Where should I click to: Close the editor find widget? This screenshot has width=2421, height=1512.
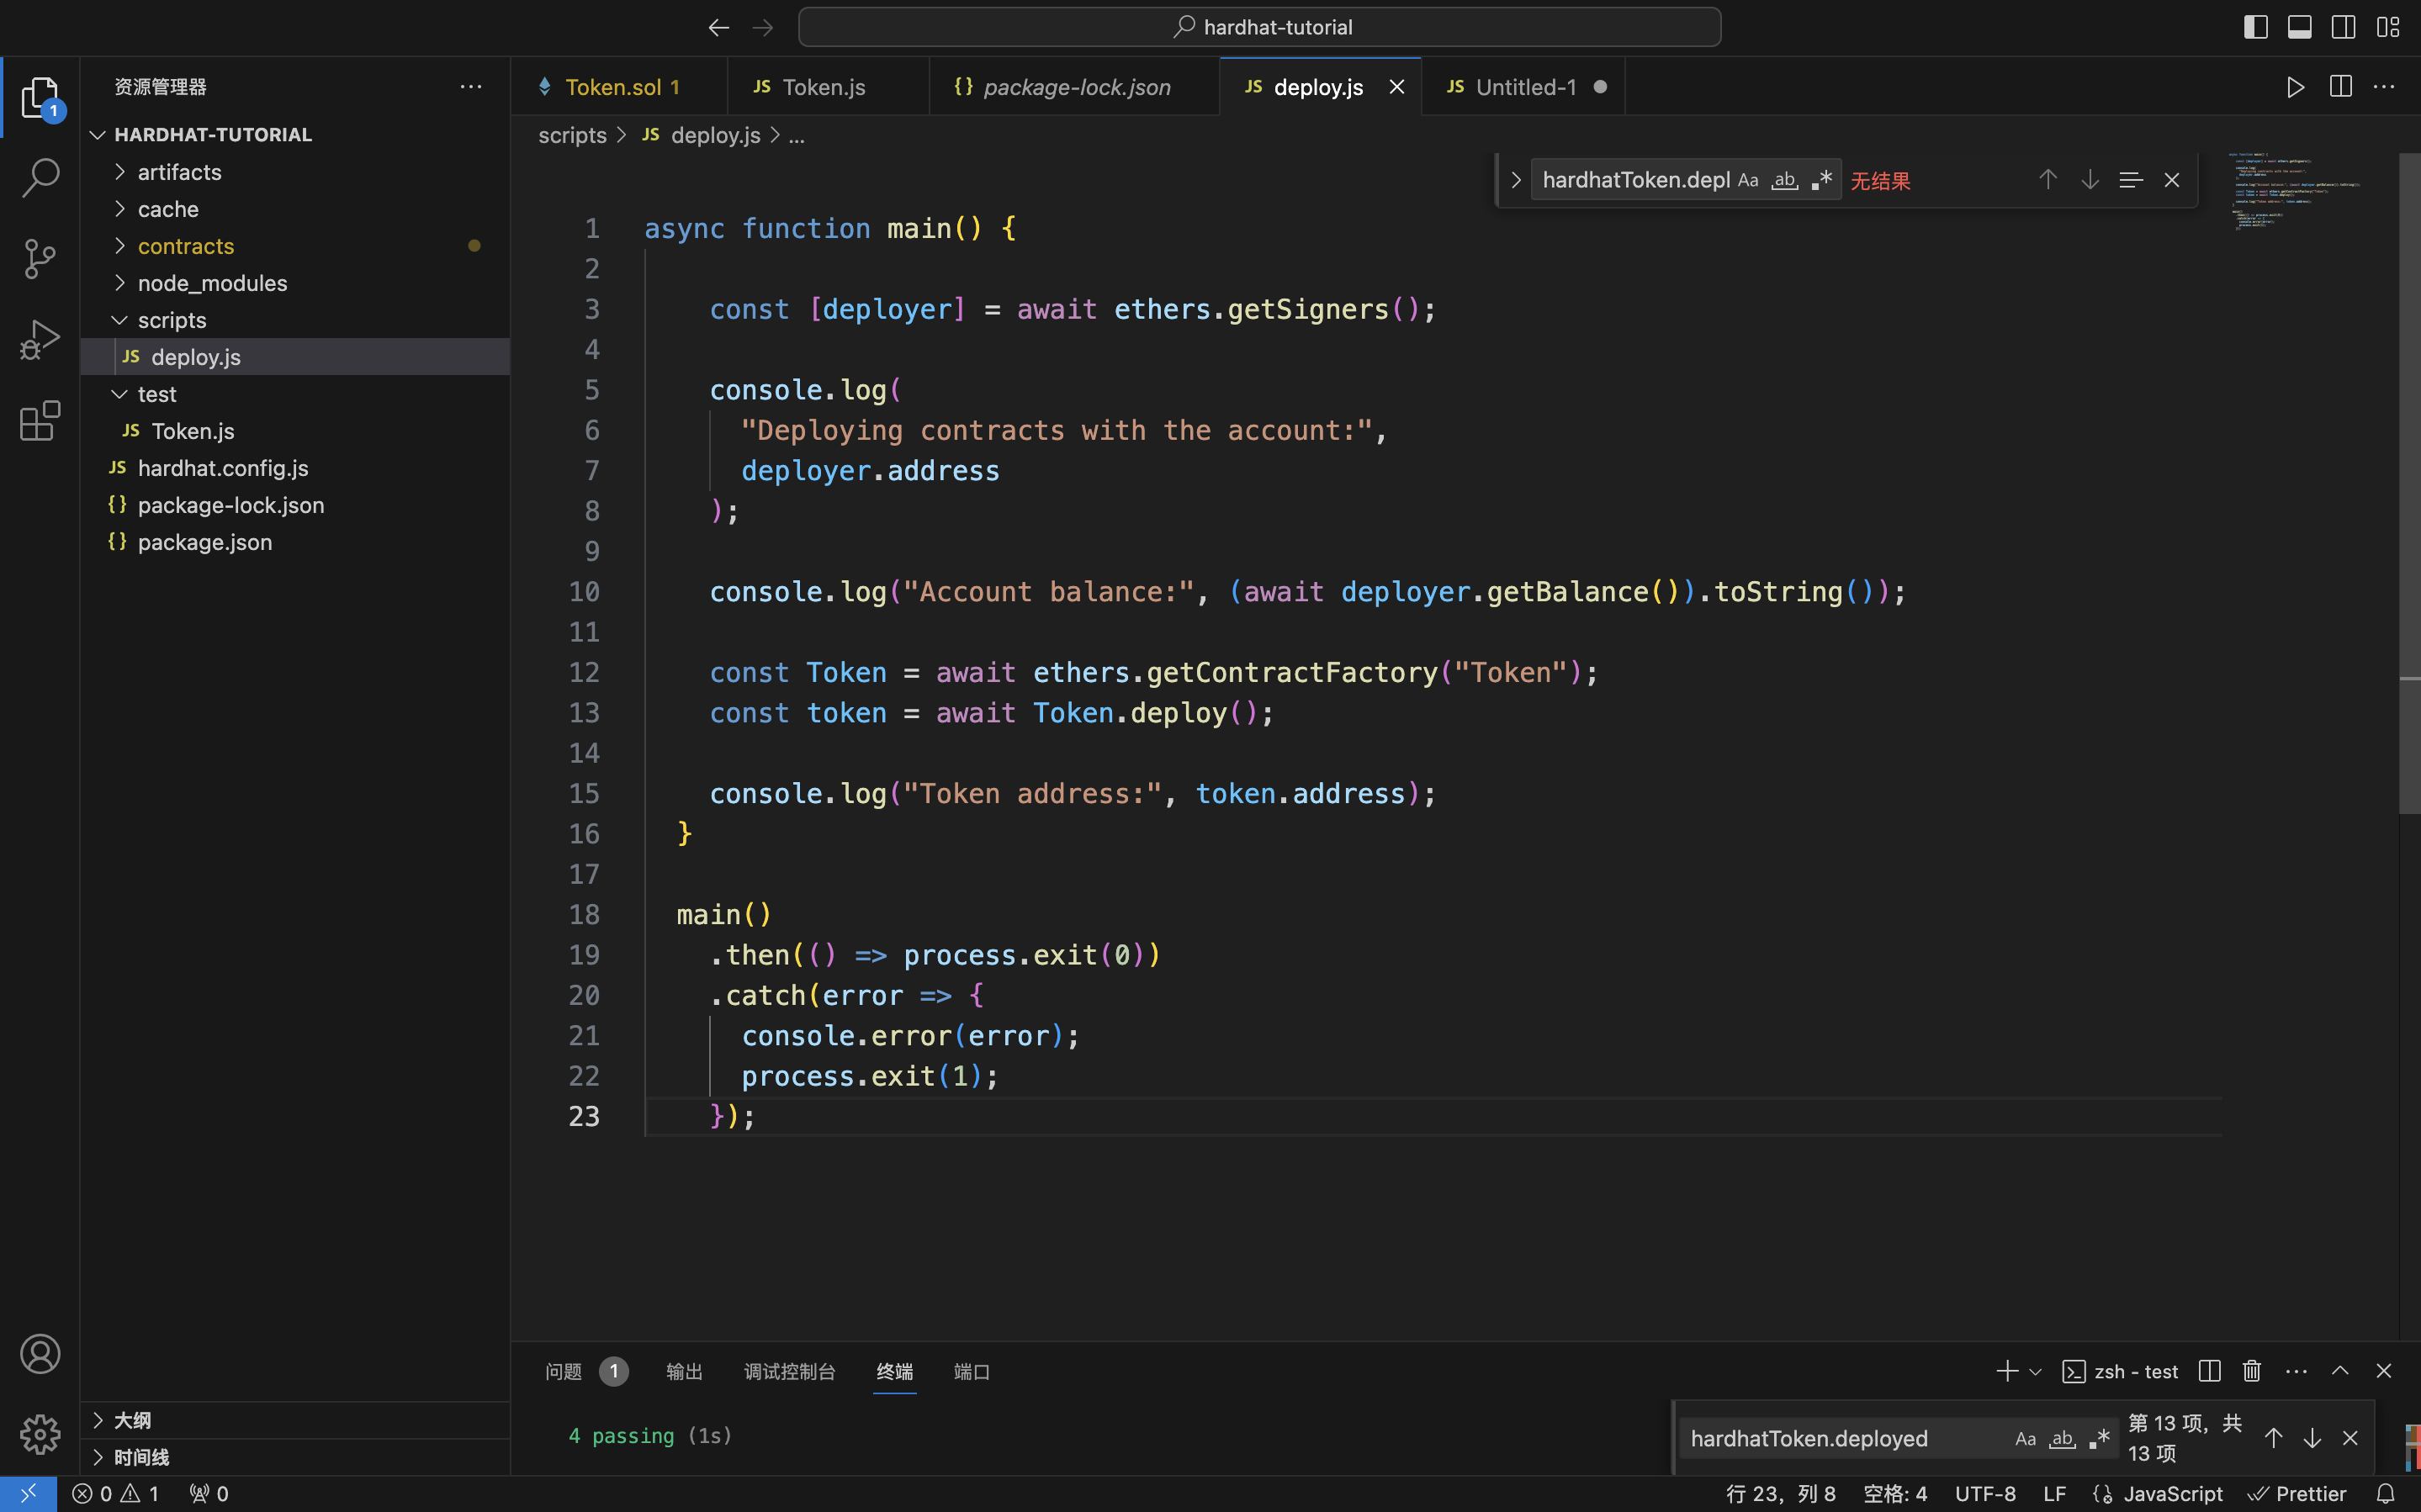pos(2172,180)
